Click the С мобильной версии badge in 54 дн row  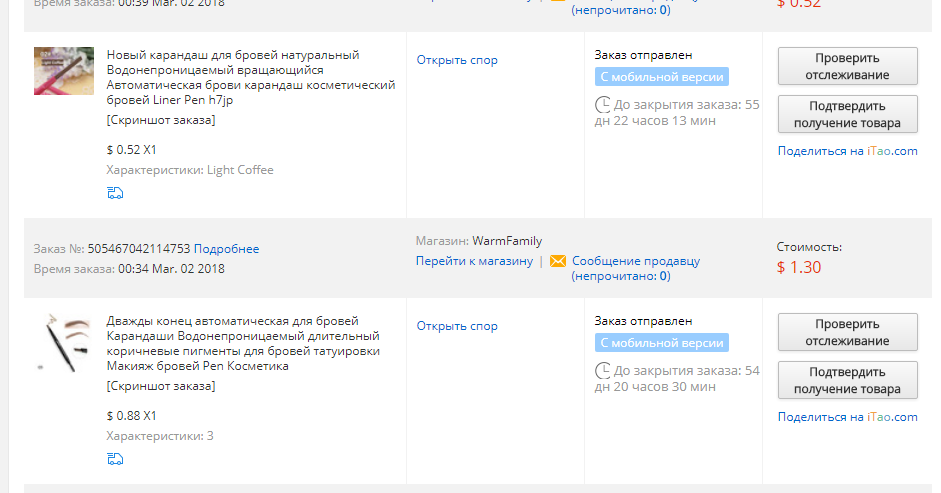pyautogui.click(x=662, y=343)
